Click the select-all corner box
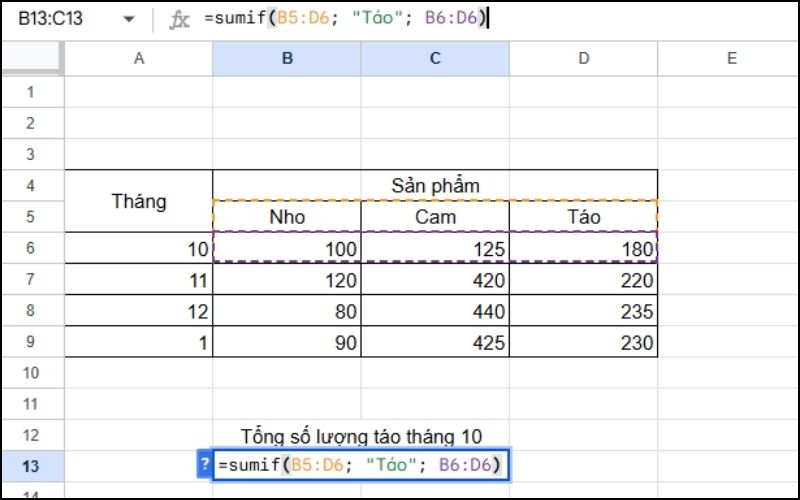The width and height of the screenshot is (800, 500). pos(32,58)
